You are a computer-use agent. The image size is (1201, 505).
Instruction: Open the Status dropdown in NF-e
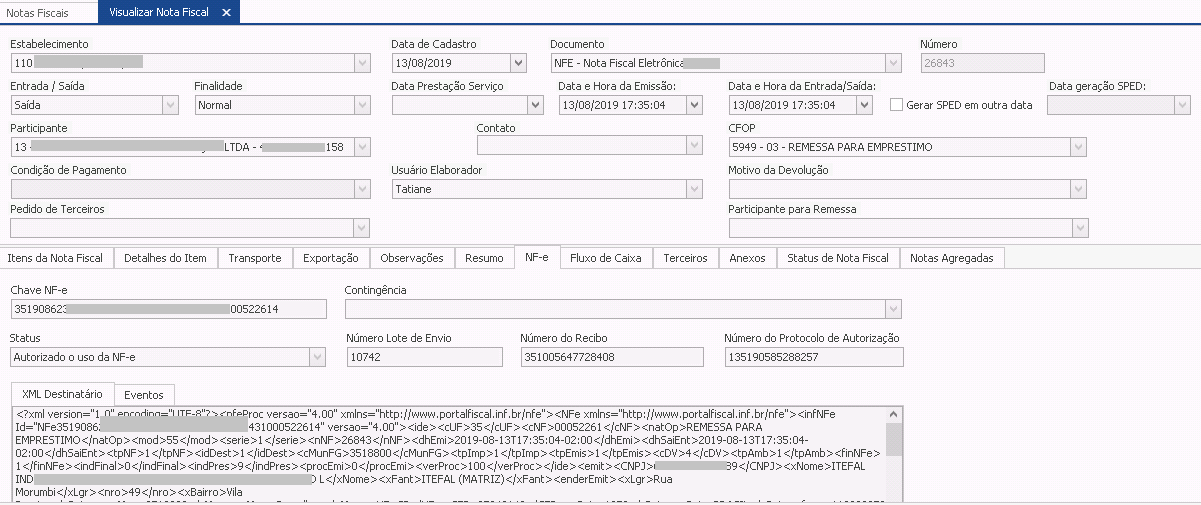click(317, 357)
